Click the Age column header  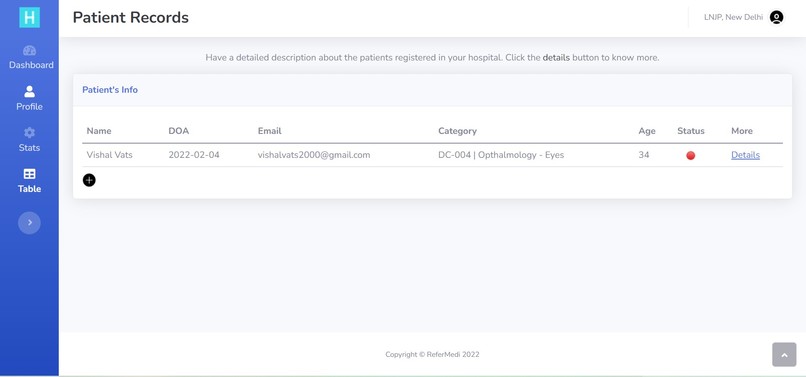[647, 131]
